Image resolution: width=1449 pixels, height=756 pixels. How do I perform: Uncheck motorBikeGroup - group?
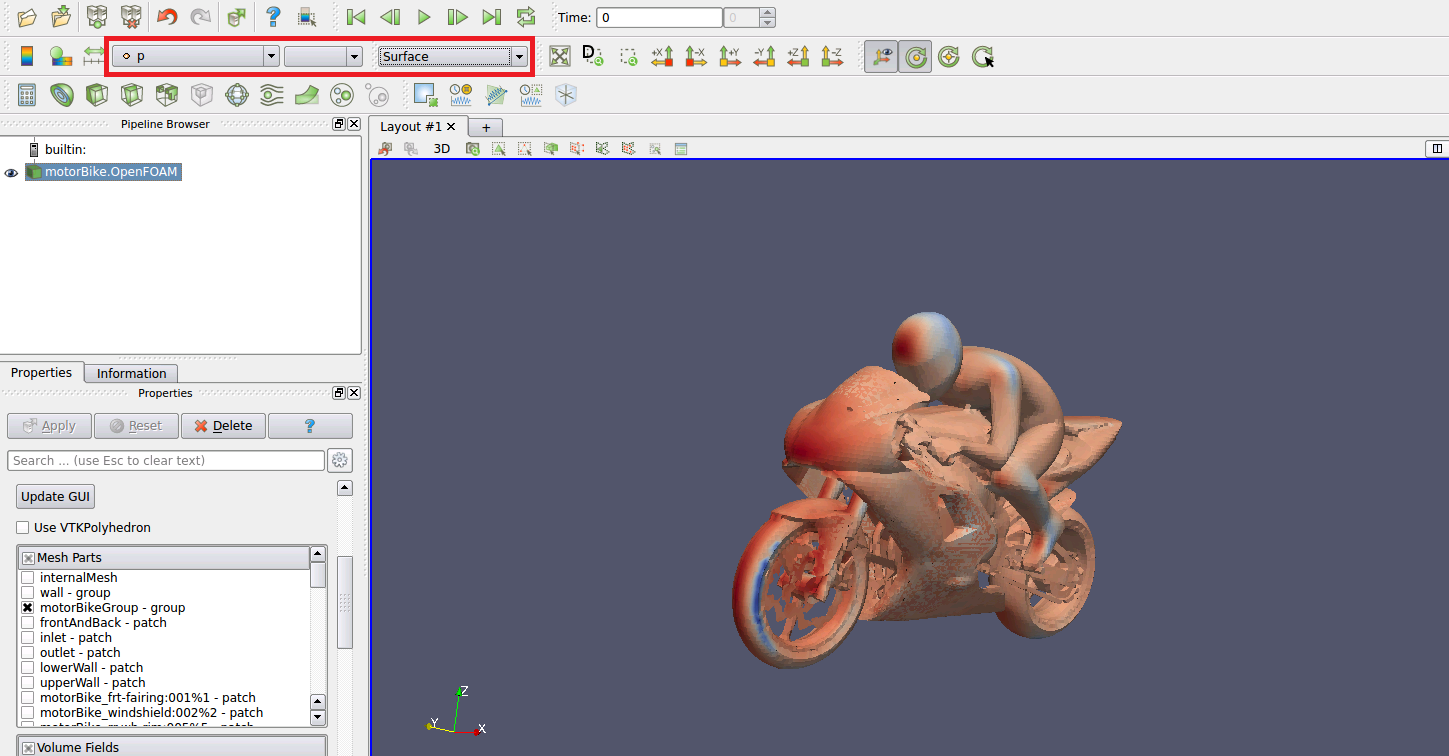28,607
